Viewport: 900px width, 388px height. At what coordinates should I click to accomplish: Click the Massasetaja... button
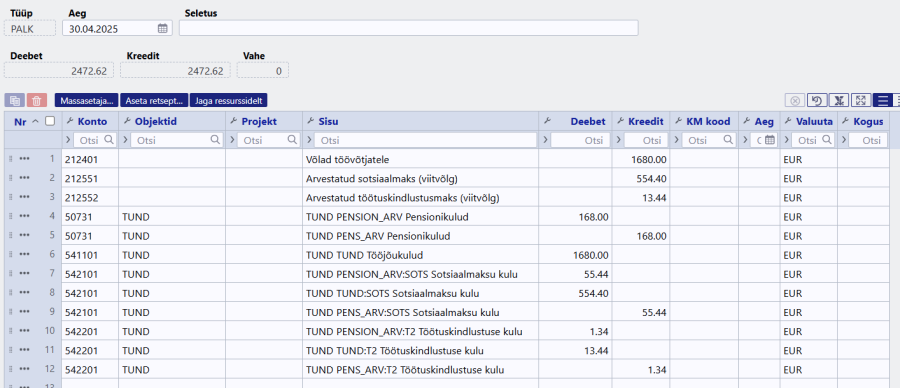[87, 100]
